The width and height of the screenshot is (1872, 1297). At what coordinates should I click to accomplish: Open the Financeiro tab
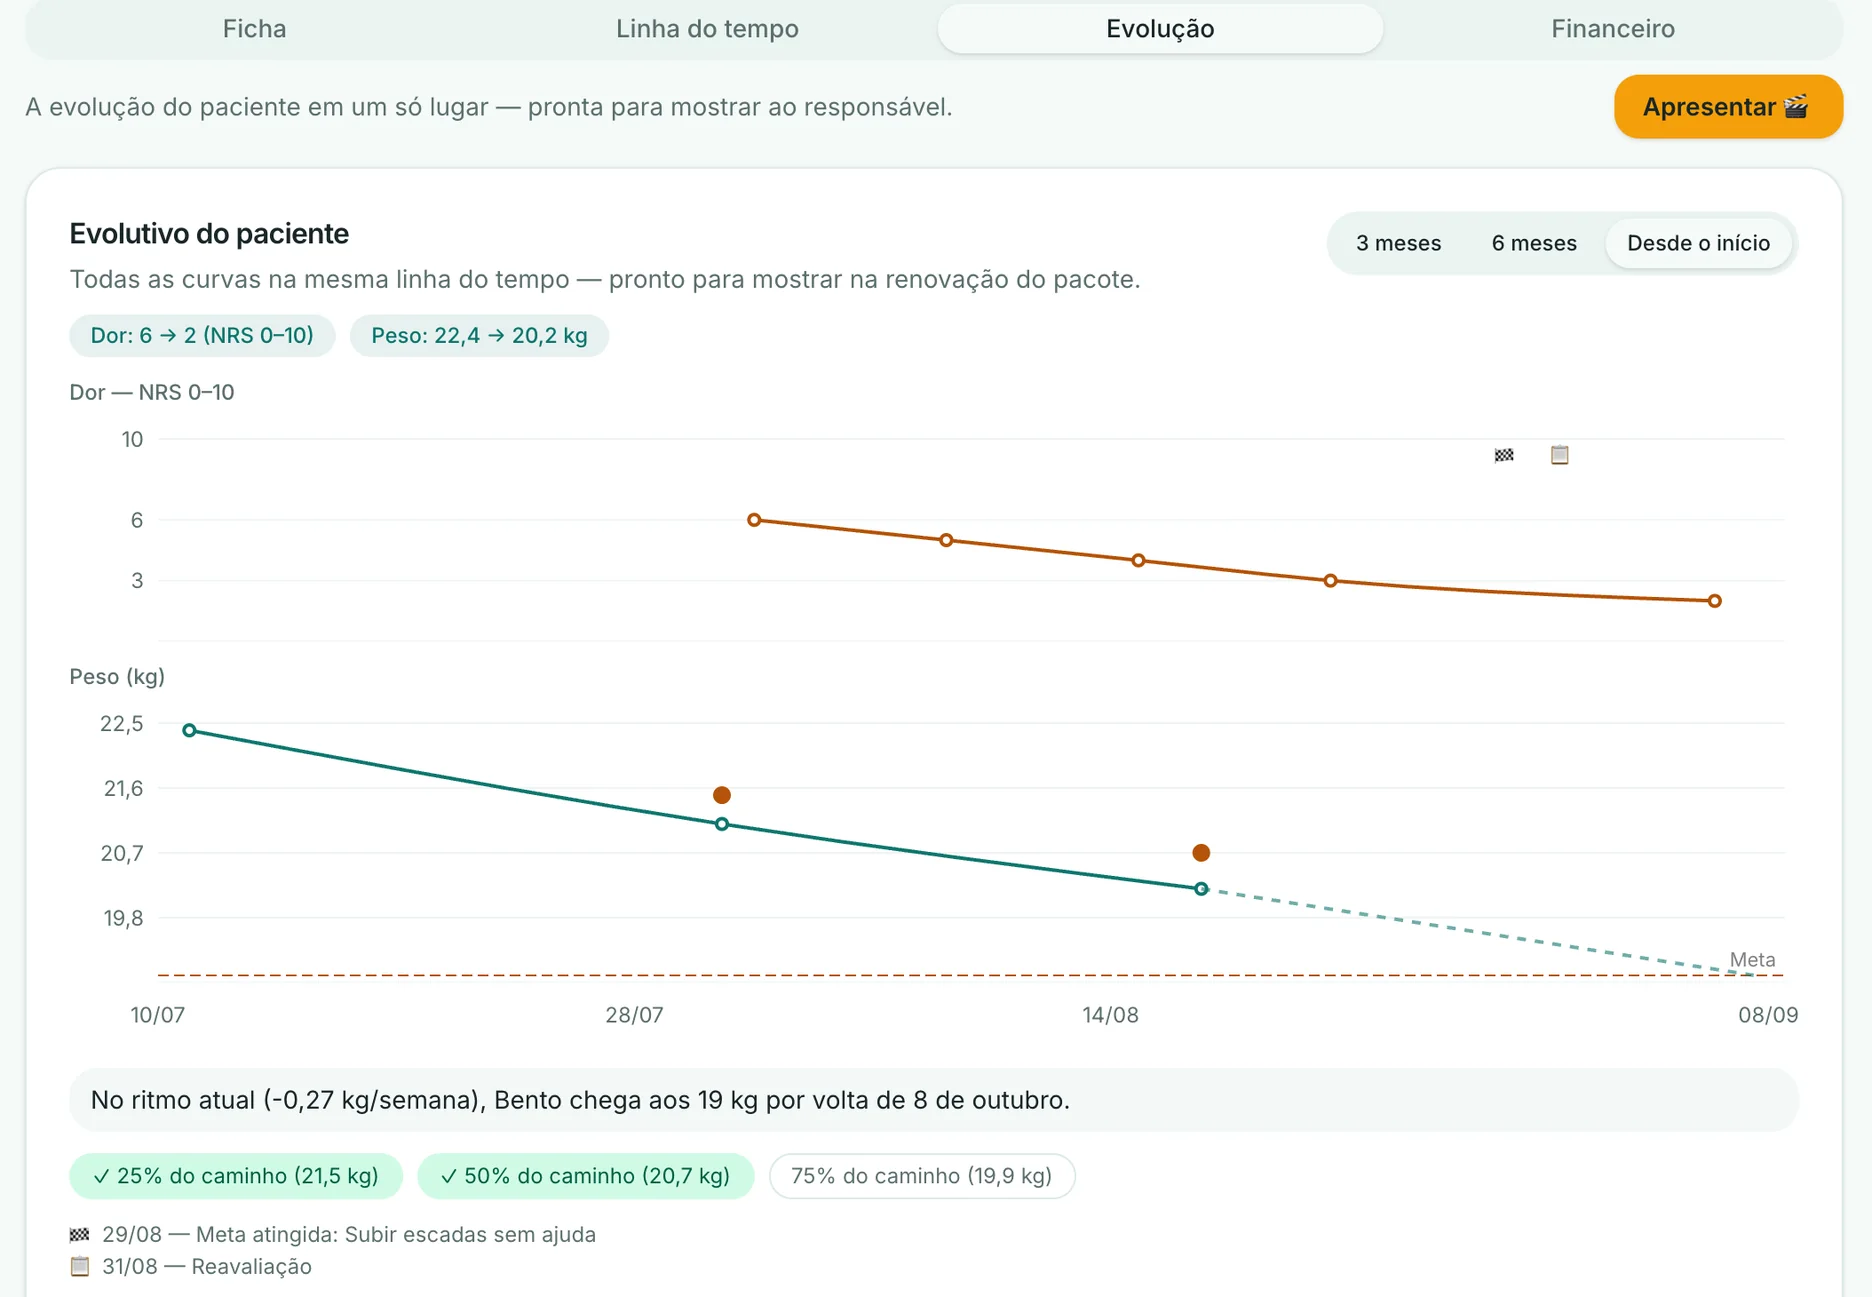pyautogui.click(x=1613, y=28)
